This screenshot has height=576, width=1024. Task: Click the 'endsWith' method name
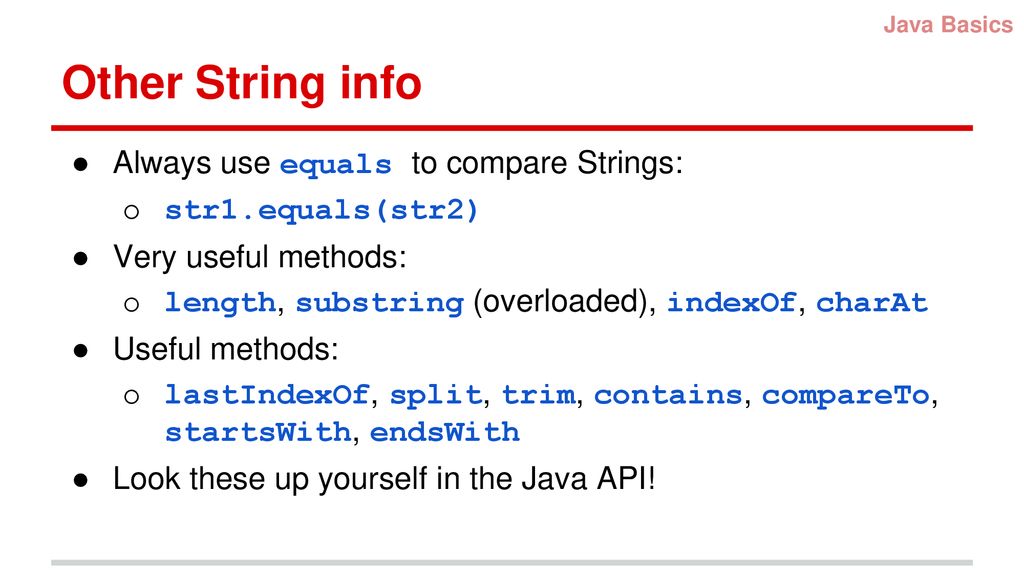click(x=445, y=432)
